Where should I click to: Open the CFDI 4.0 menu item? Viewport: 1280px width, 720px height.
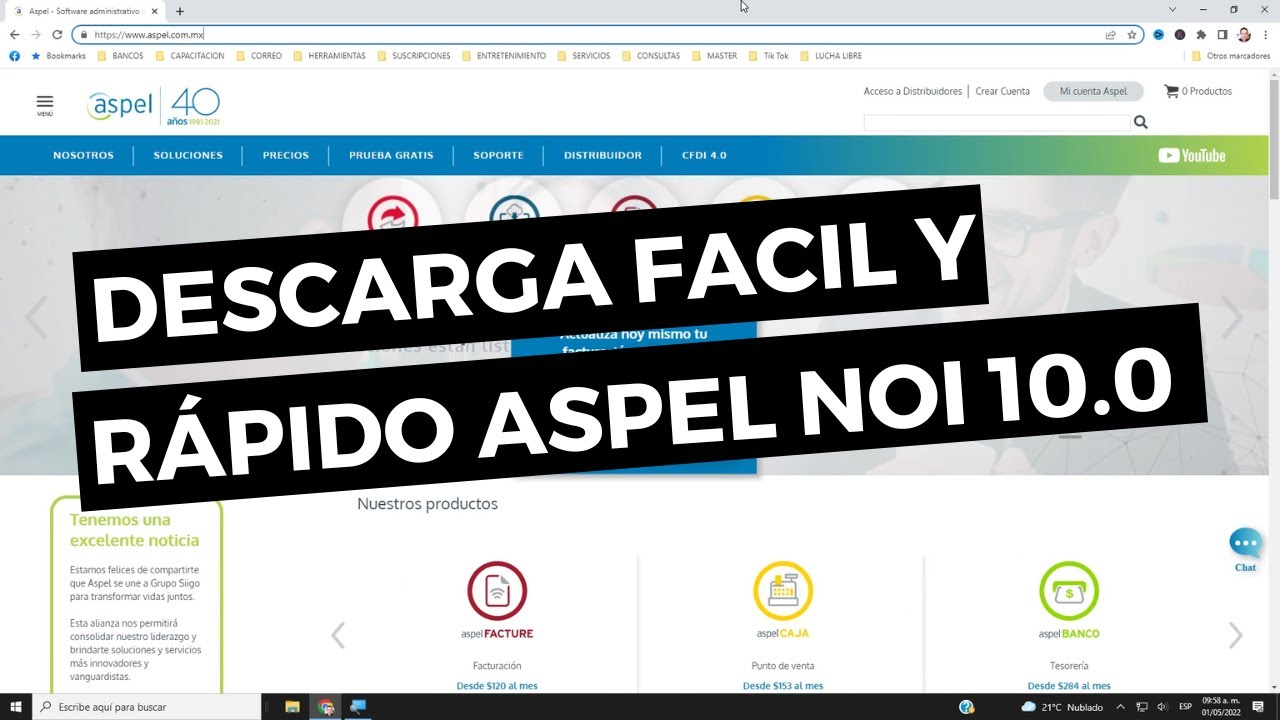[x=704, y=155]
